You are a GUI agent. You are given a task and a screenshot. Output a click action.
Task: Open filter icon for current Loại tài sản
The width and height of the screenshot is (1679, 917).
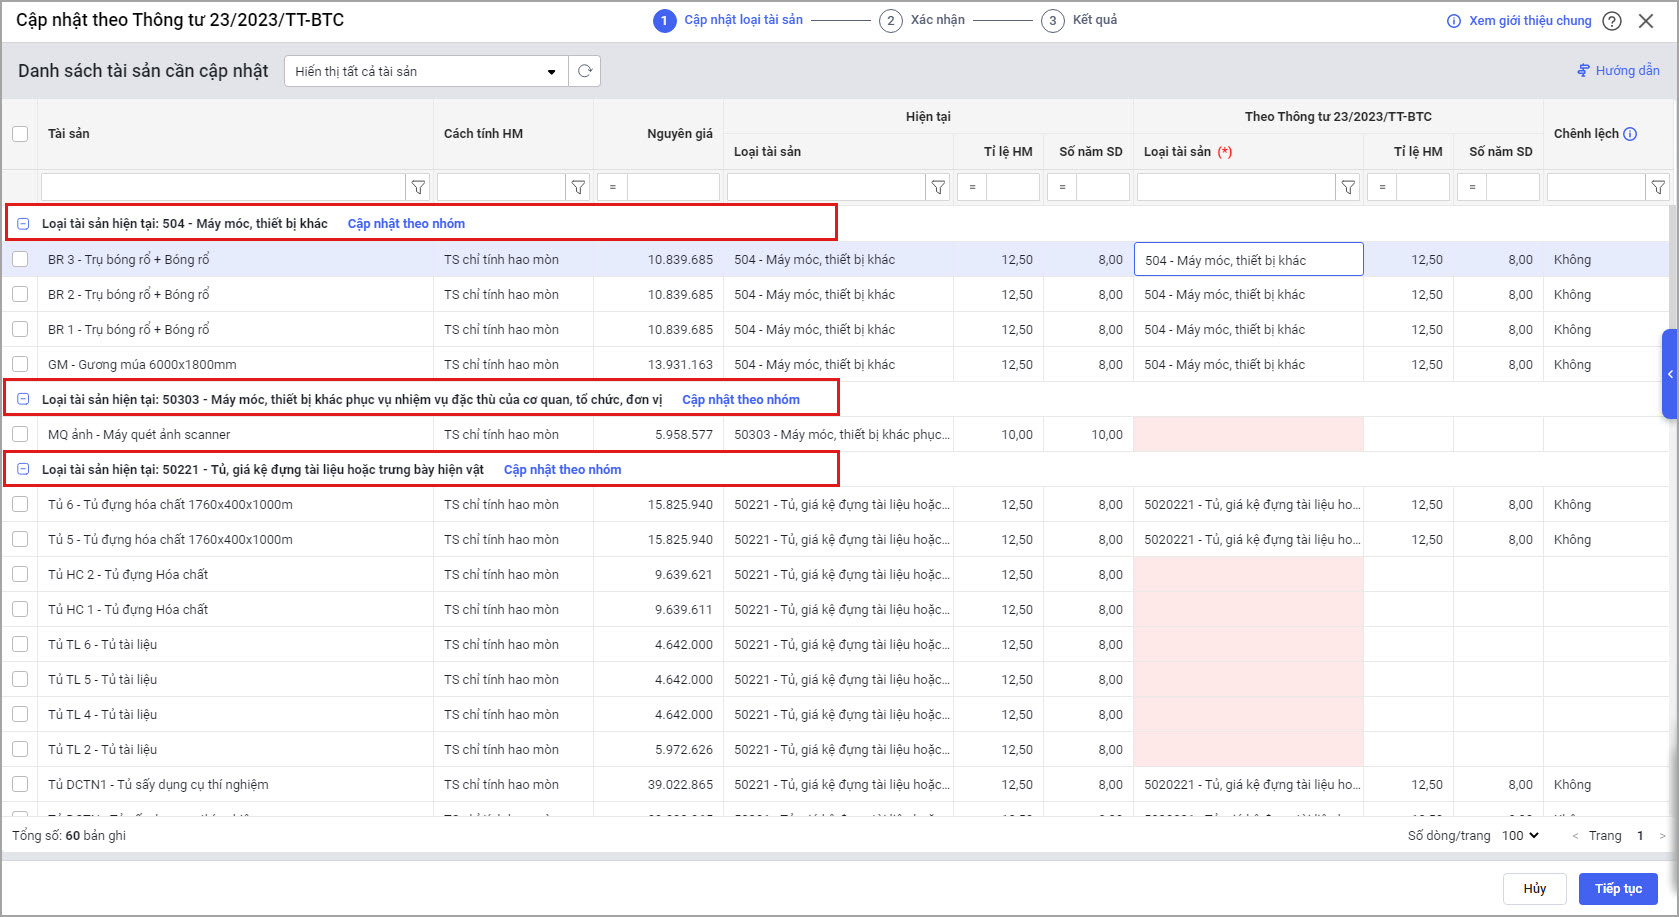[x=938, y=187]
